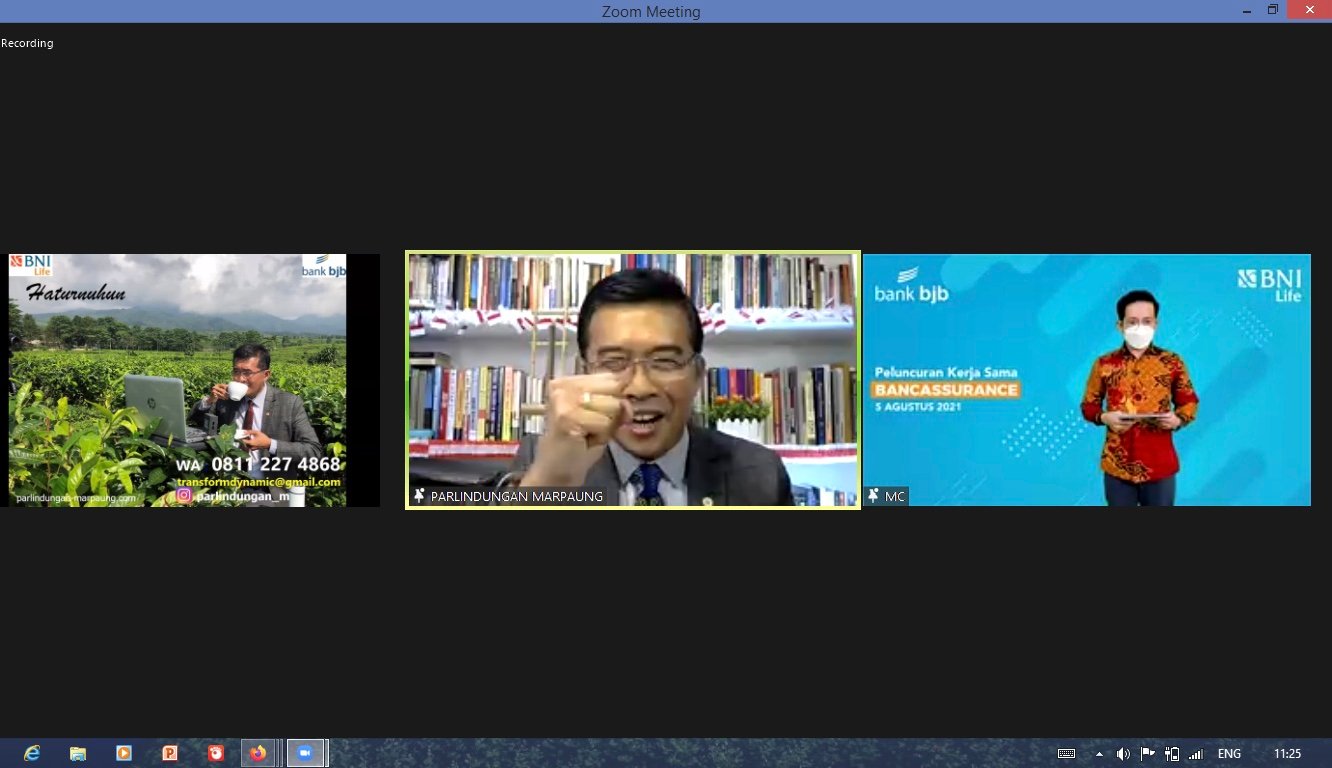Click the pin icon beside the MC label
Image resolution: width=1332 pixels, height=768 pixels.
pos(873,496)
